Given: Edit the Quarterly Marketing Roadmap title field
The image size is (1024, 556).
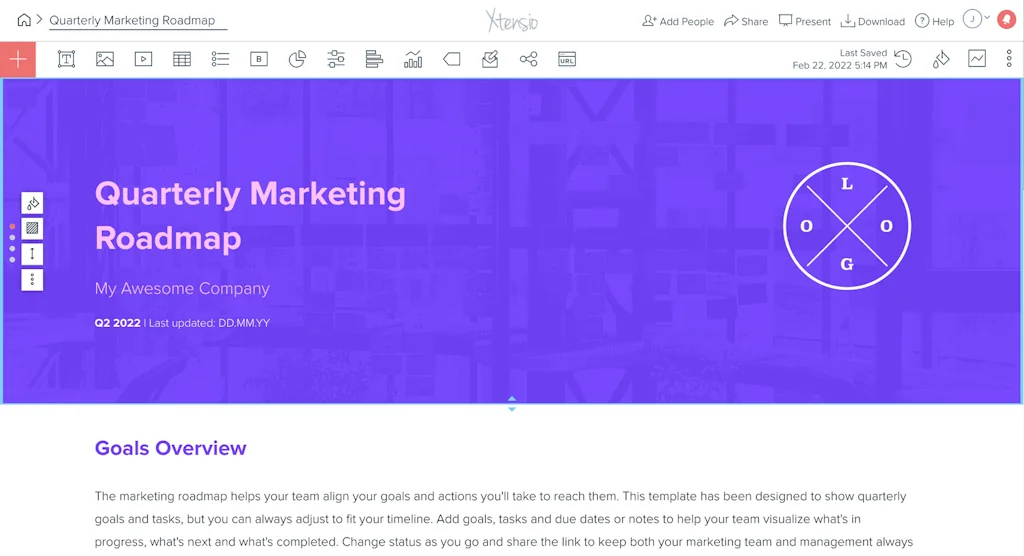Looking at the screenshot, I should coord(138,20).
